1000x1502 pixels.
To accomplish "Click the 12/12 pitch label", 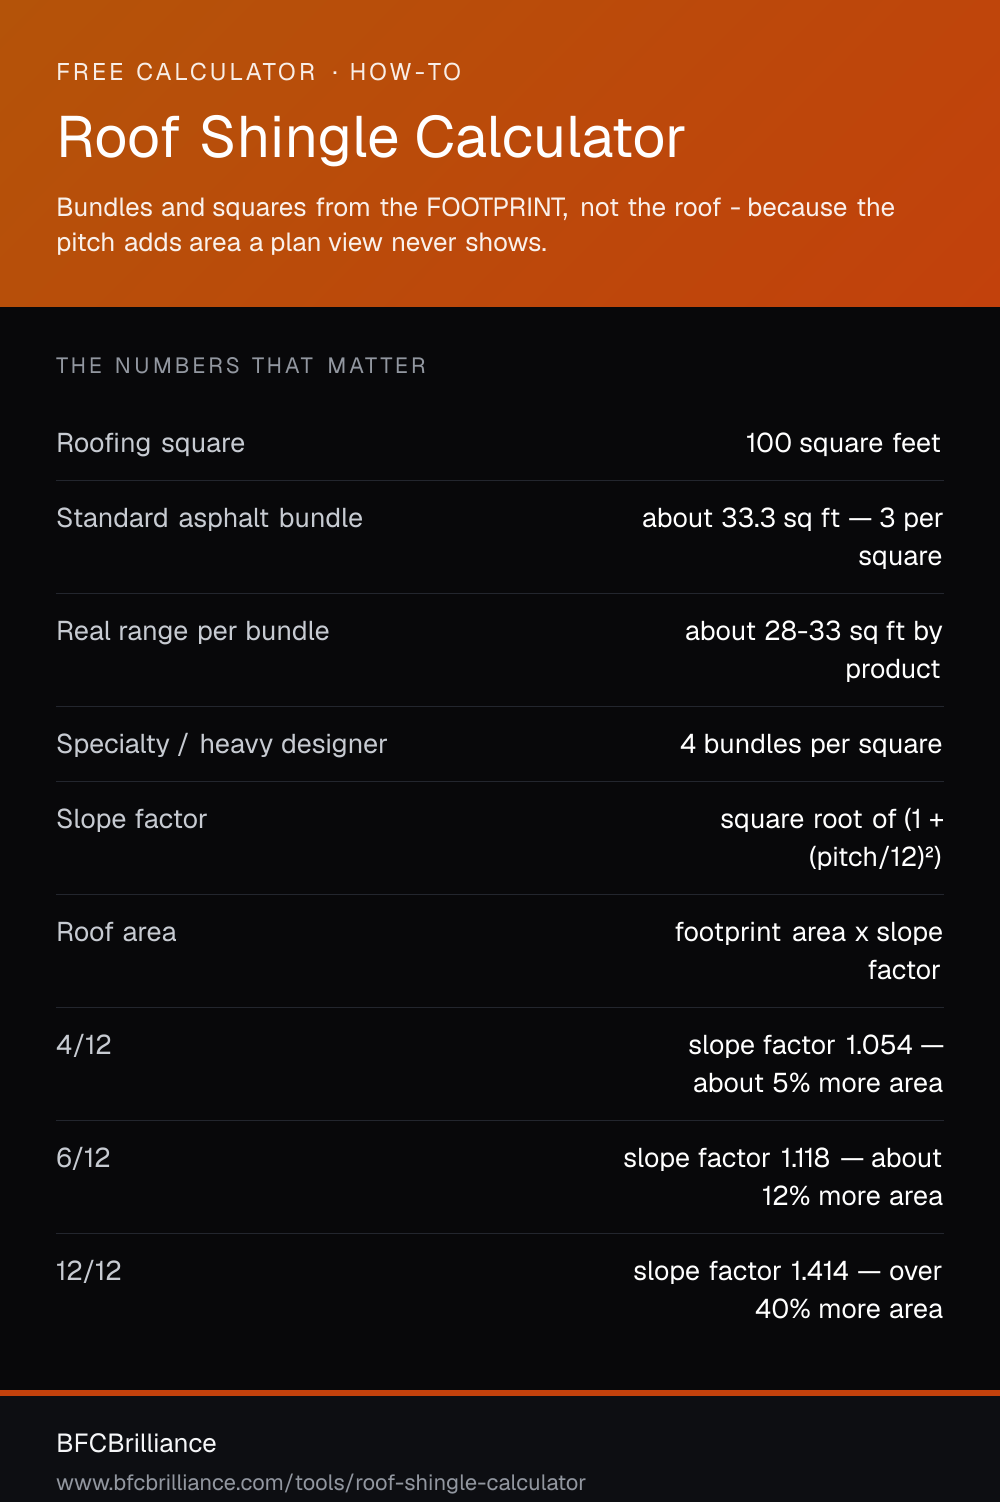I will [x=89, y=1271].
